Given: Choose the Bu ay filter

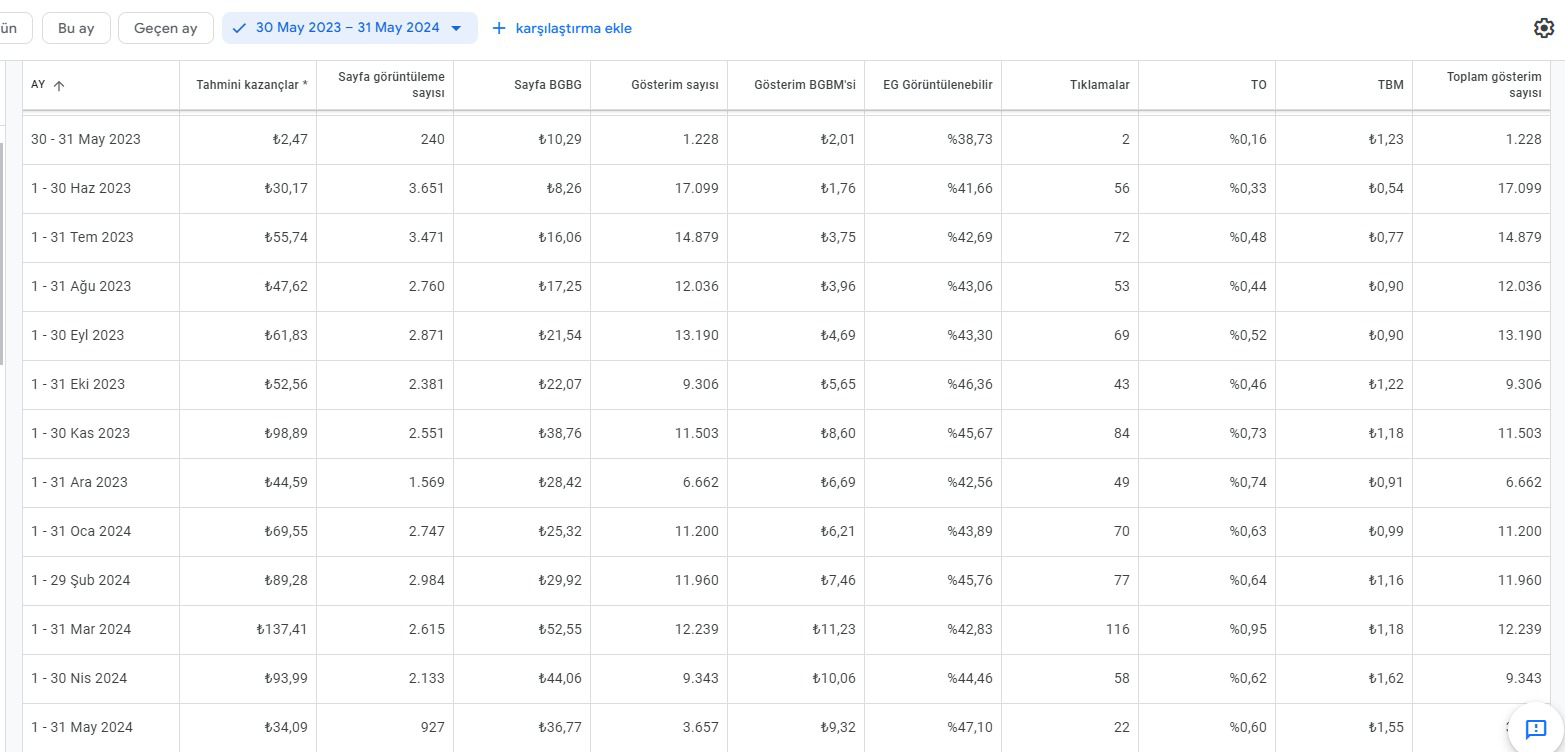Looking at the screenshot, I should [x=76, y=28].
